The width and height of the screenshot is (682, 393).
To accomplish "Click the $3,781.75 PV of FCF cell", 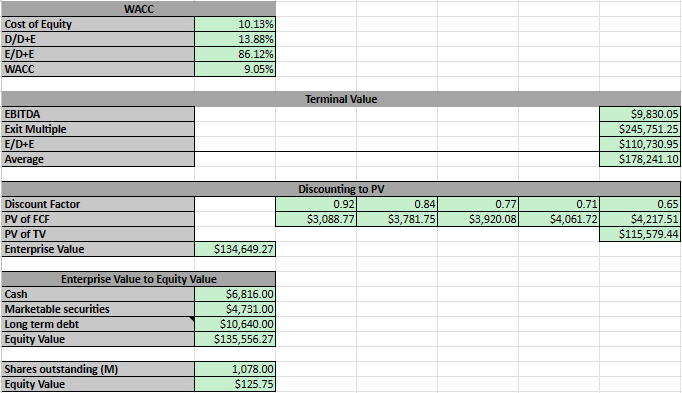I will (x=397, y=219).
